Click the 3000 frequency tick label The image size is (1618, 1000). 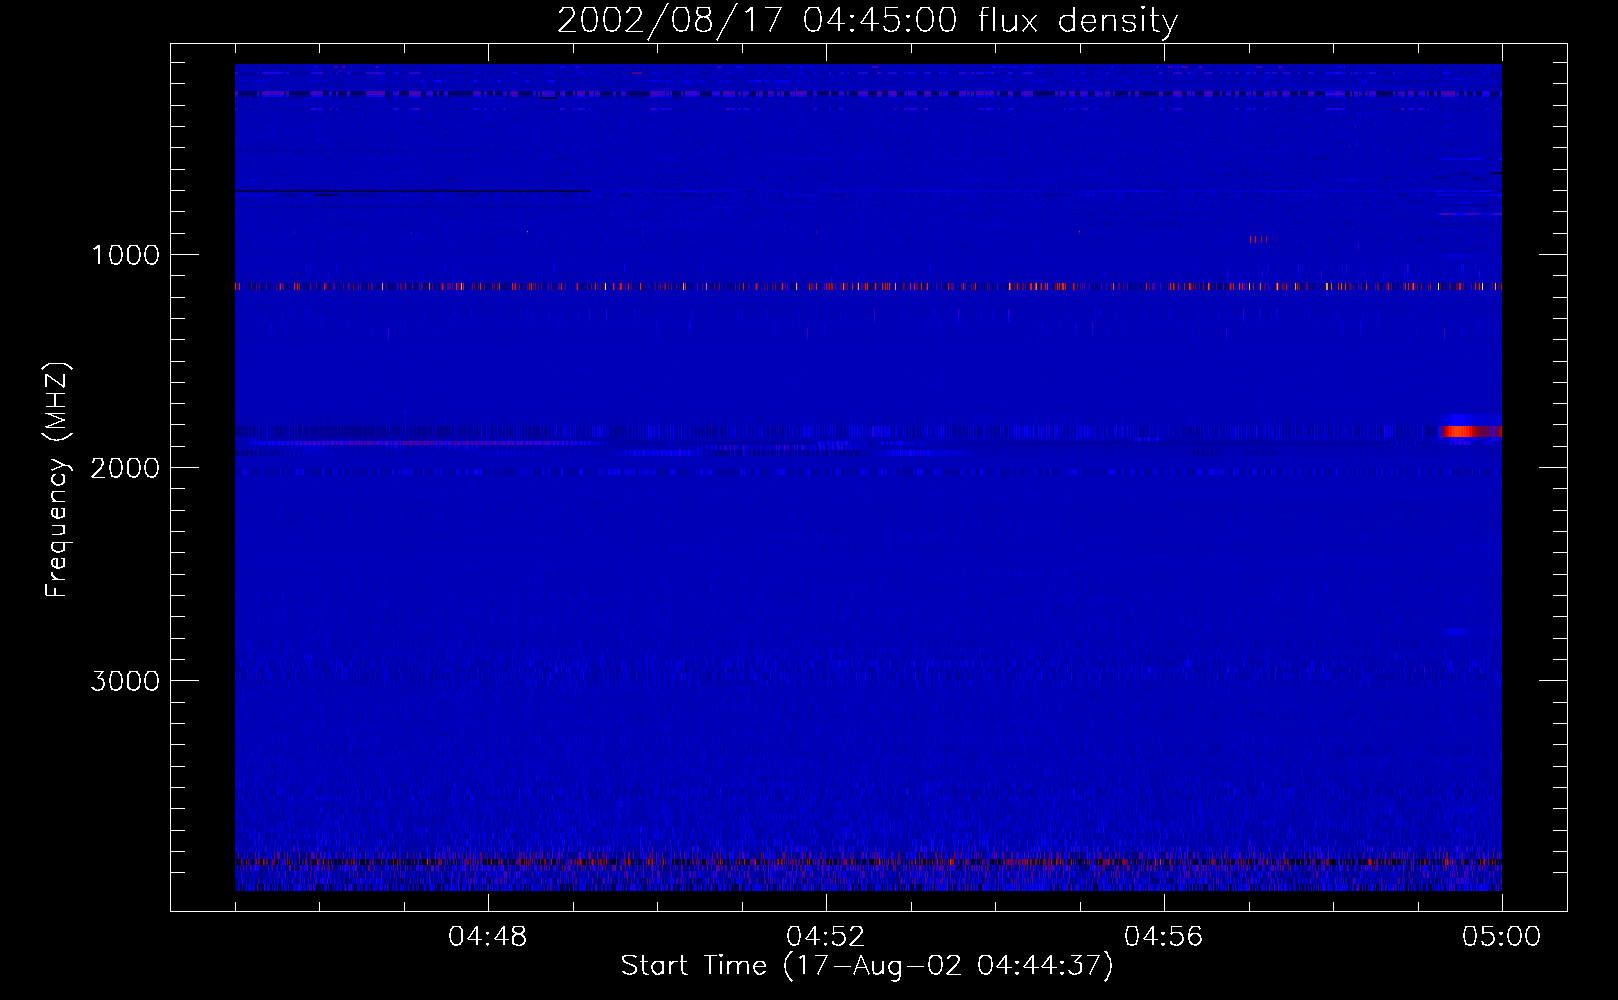[125, 681]
